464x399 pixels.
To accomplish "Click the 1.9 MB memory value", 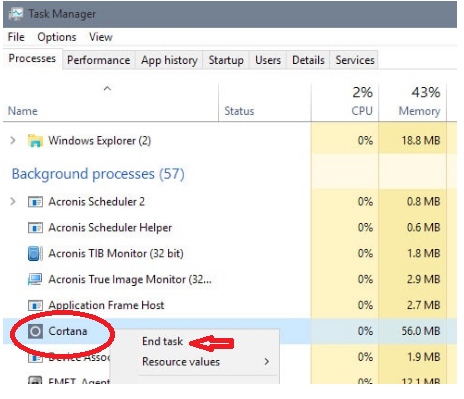I will [x=423, y=357].
